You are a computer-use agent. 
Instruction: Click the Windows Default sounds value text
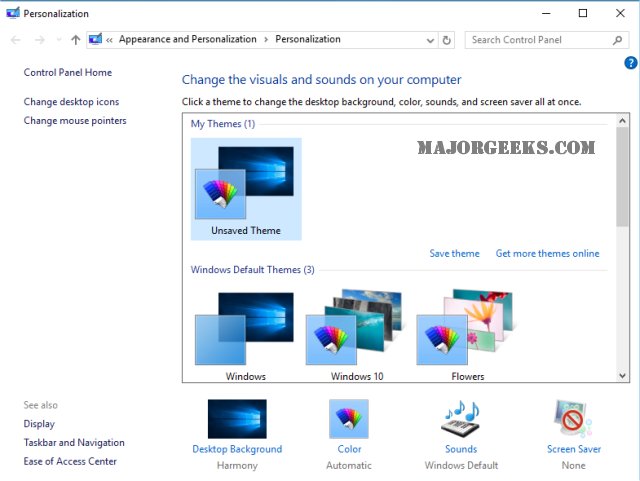(461, 465)
